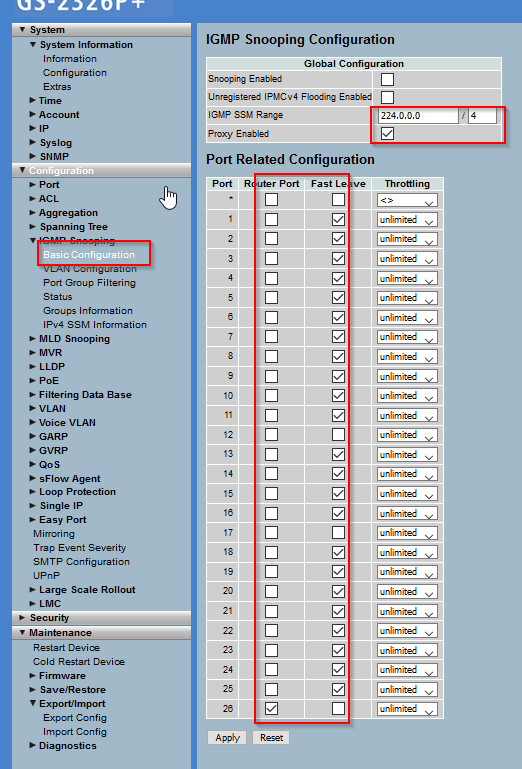Viewport: 522px width, 769px height.
Task: Enable Fast Leave for port 26
Action: click(338, 709)
